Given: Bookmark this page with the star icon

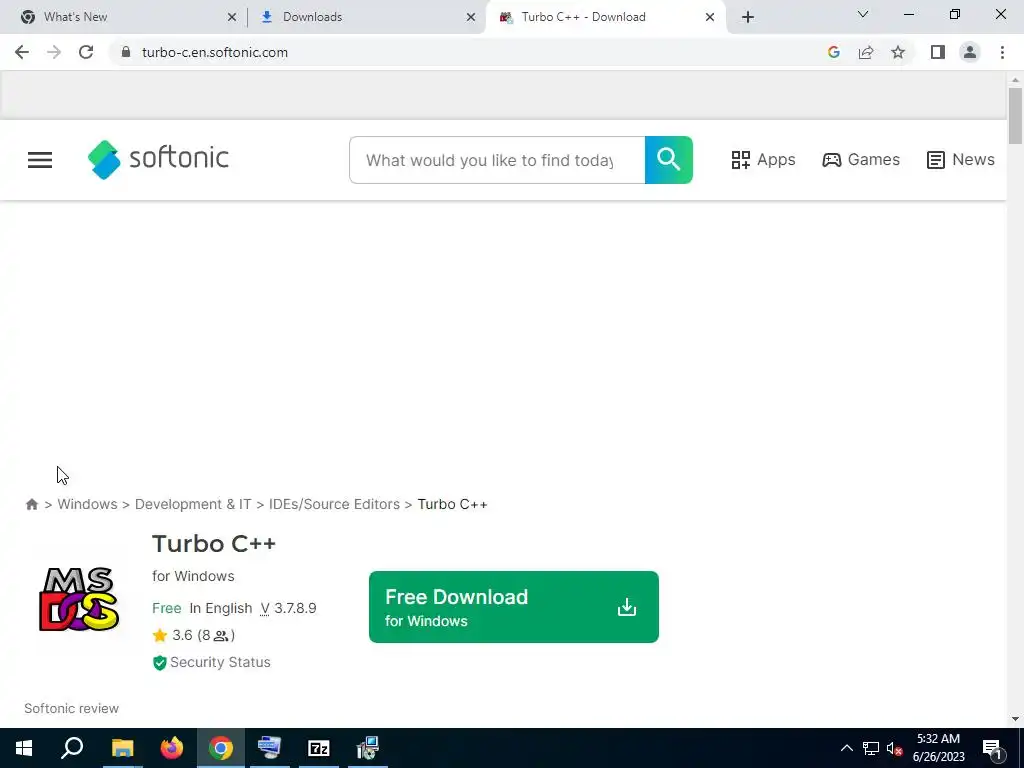Looking at the screenshot, I should (x=898, y=52).
